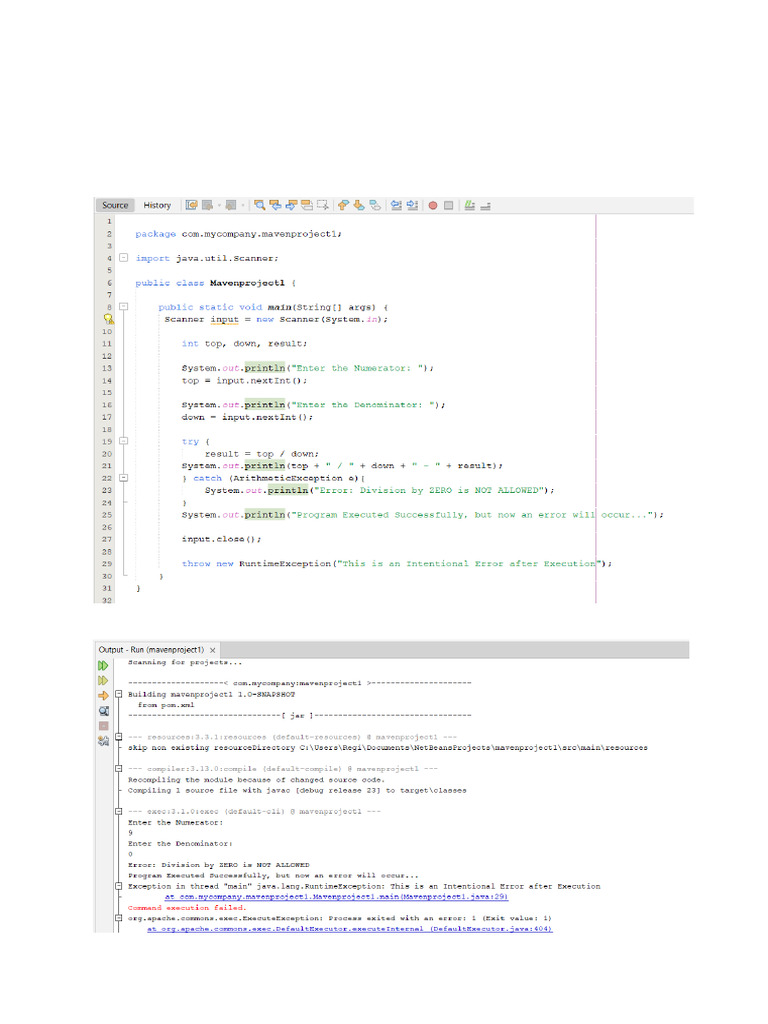Open the Maven settings icon in Output sidebar
Viewport: 768px width, 1024px height.
(x=102, y=741)
